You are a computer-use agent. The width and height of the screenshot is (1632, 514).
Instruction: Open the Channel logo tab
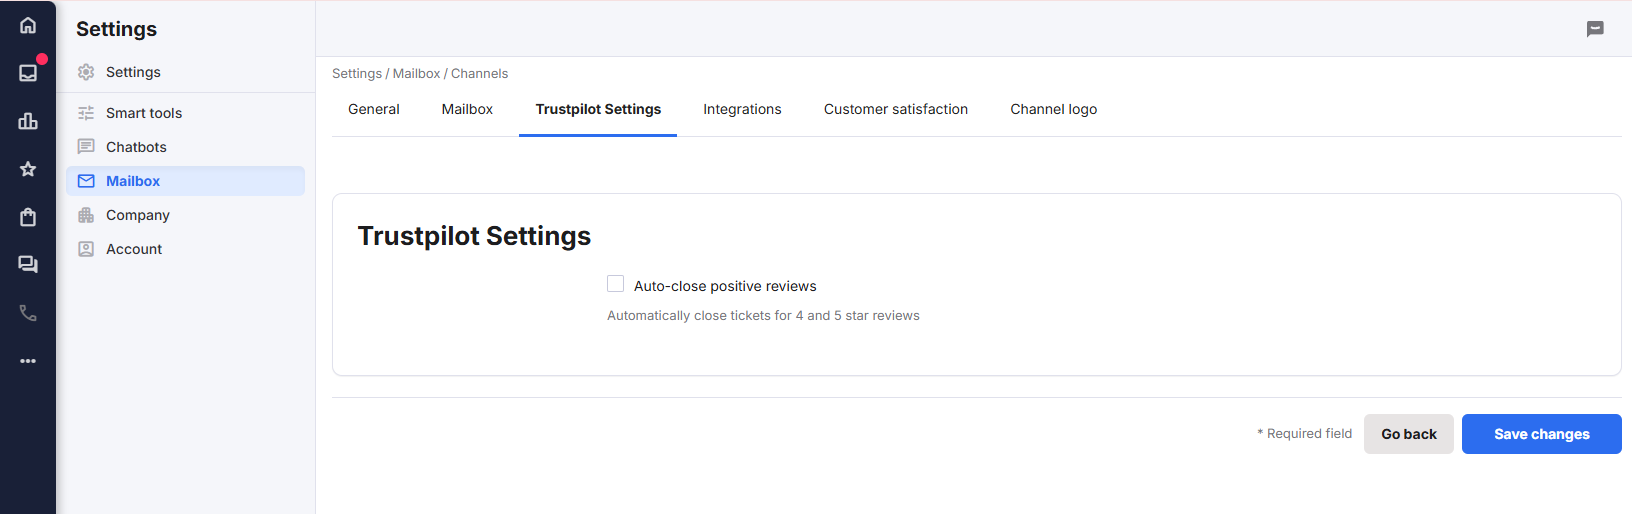pyautogui.click(x=1053, y=109)
